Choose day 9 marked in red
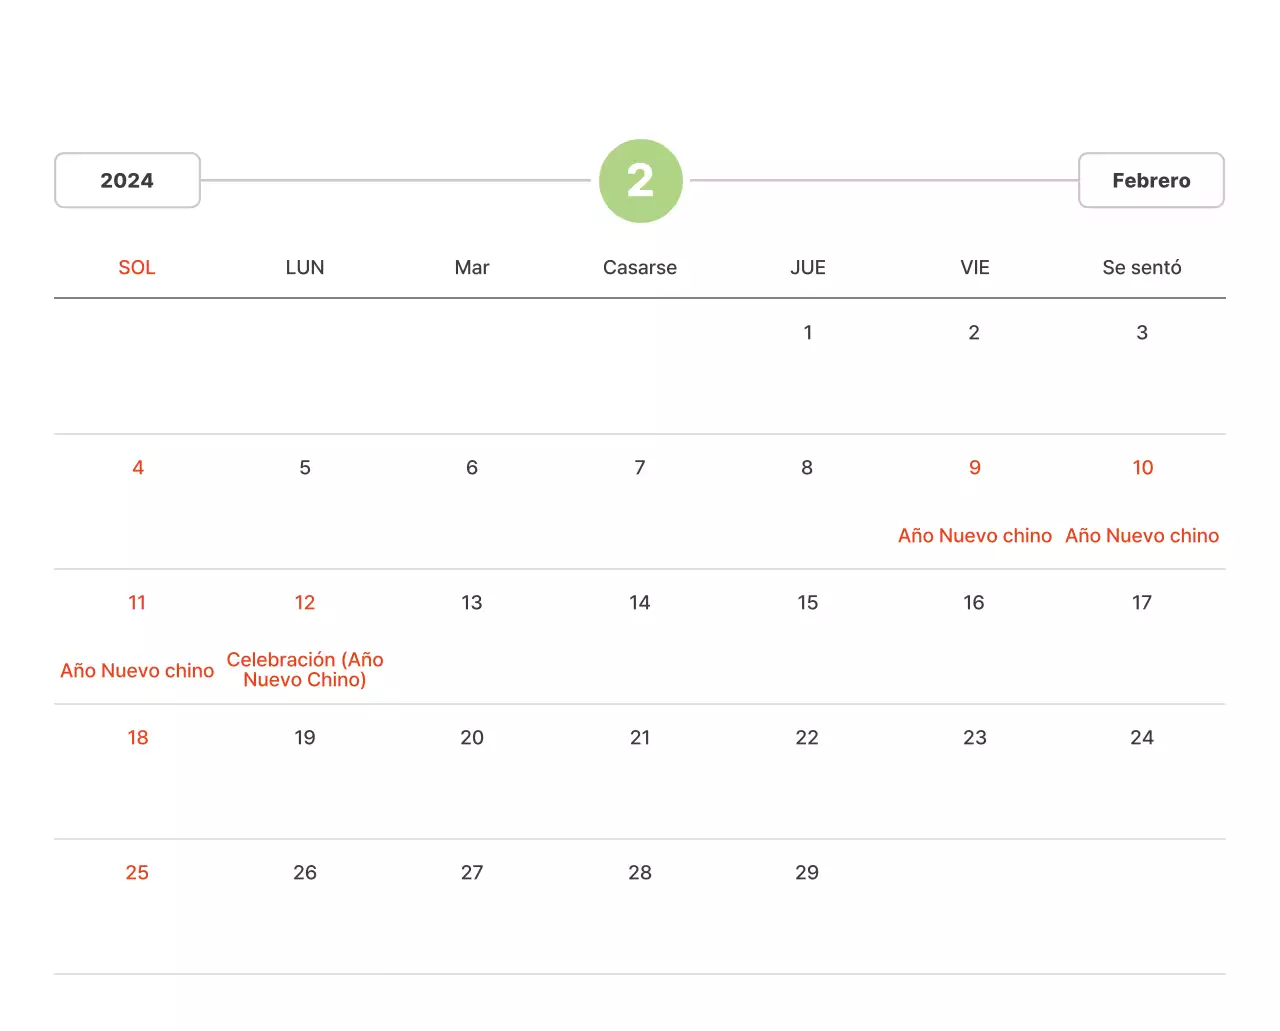The height and width of the screenshot is (1031, 1280). (x=975, y=468)
